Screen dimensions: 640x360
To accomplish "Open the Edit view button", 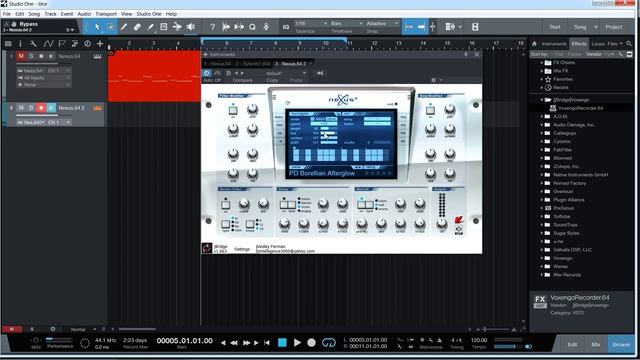I will 572,344.
